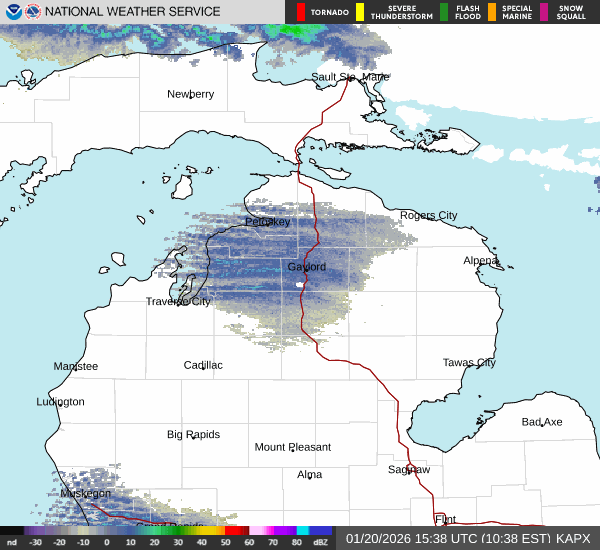Image resolution: width=600 pixels, height=550 pixels.
Task: Click the National Weather Service title text
Action: point(132,12)
